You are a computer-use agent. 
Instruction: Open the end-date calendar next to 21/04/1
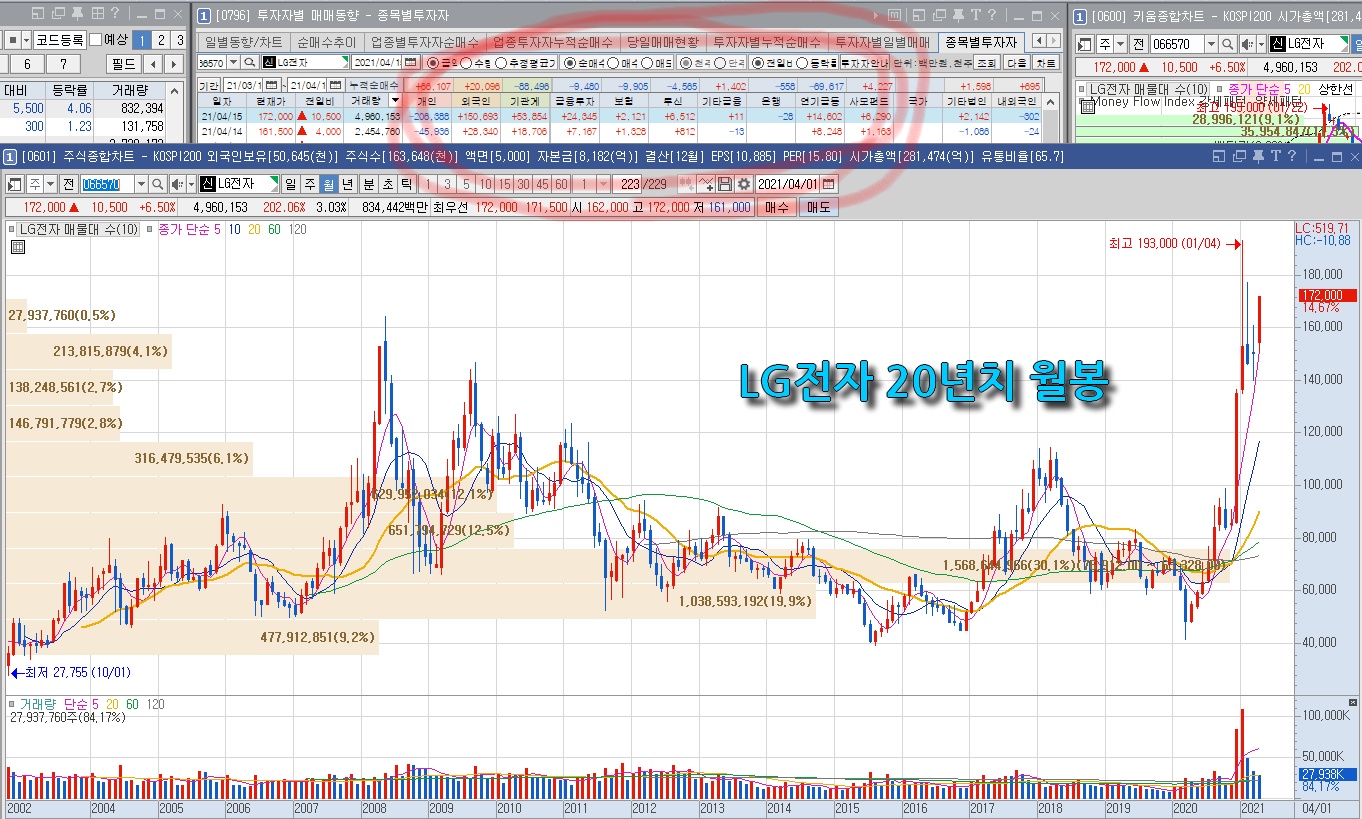coord(335,85)
